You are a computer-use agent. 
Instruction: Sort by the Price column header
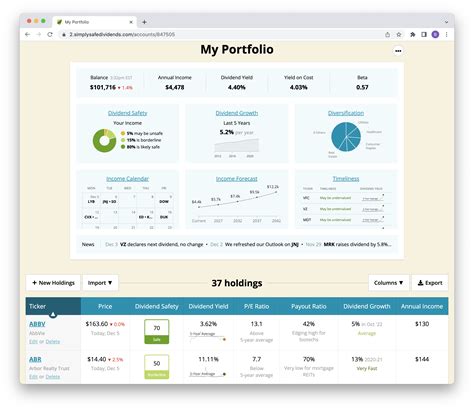click(105, 306)
